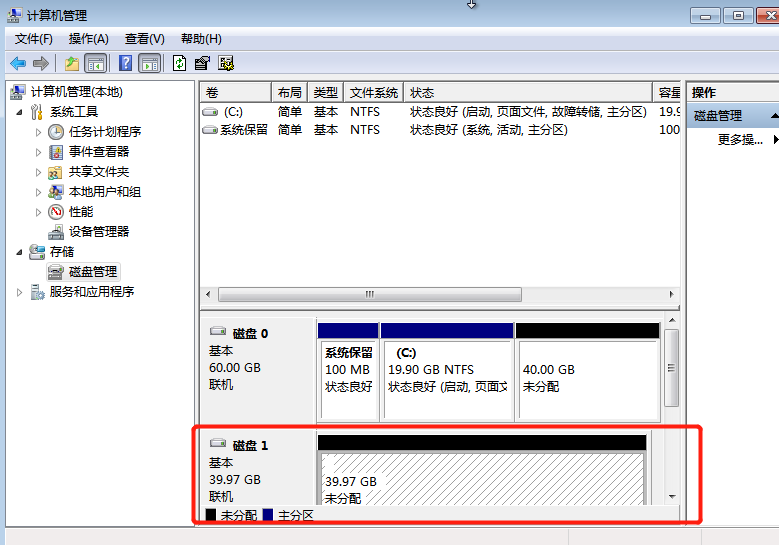Click the Shared Folders icon in tree
This screenshot has width=779, height=545.
pos(55,172)
